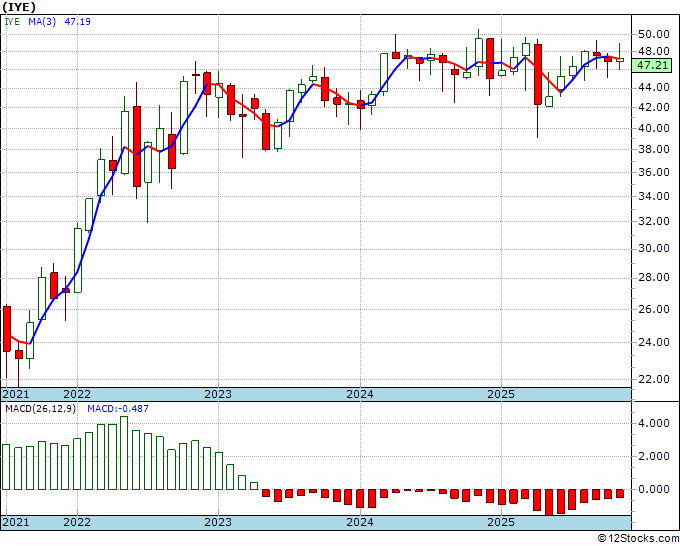Click the 32.00 price axis label
This screenshot has height=546, width=680.
click(653, 221)
